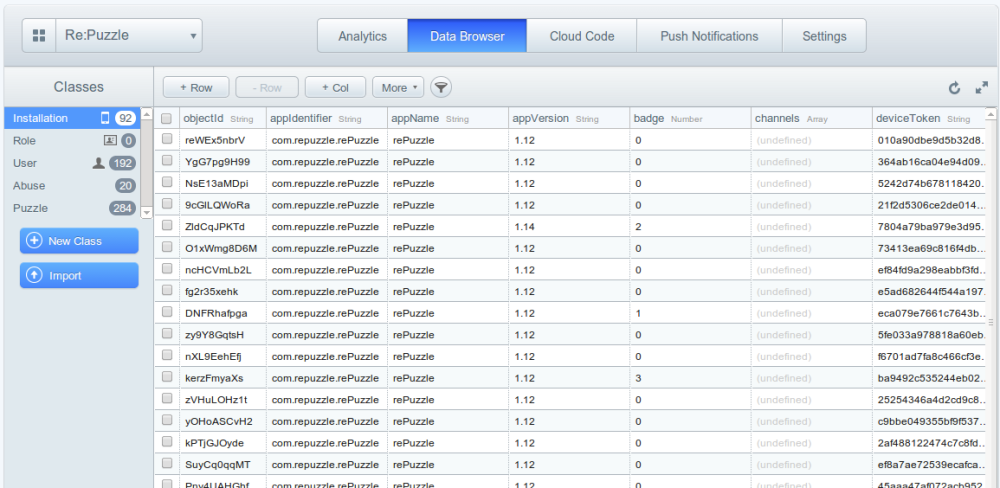
Task: Click the device icon beside Installation
Action: pos(105,118)
